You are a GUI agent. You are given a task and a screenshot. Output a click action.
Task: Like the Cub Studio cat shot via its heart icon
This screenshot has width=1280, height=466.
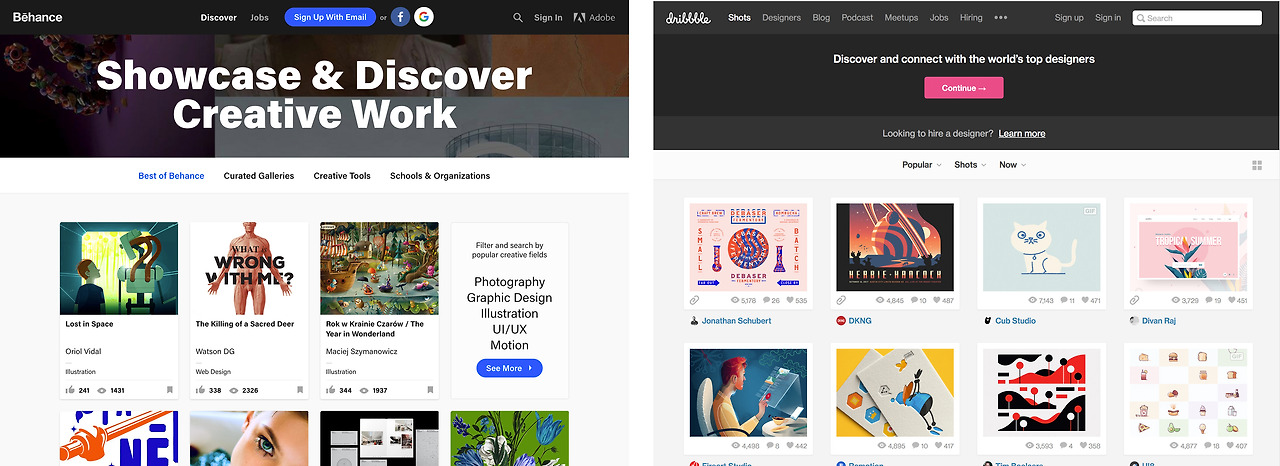click(x=1084, y=300)
